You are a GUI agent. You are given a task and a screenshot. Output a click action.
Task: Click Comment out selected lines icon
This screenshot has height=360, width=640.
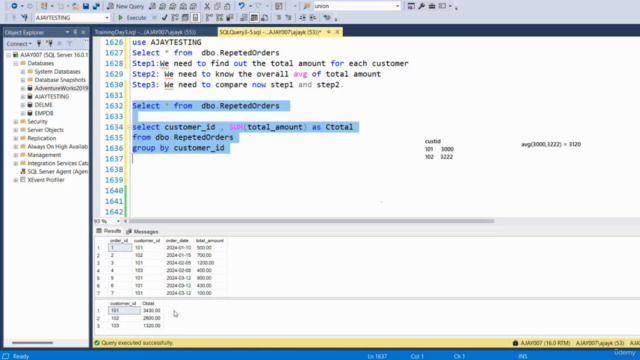click(278, 18)
